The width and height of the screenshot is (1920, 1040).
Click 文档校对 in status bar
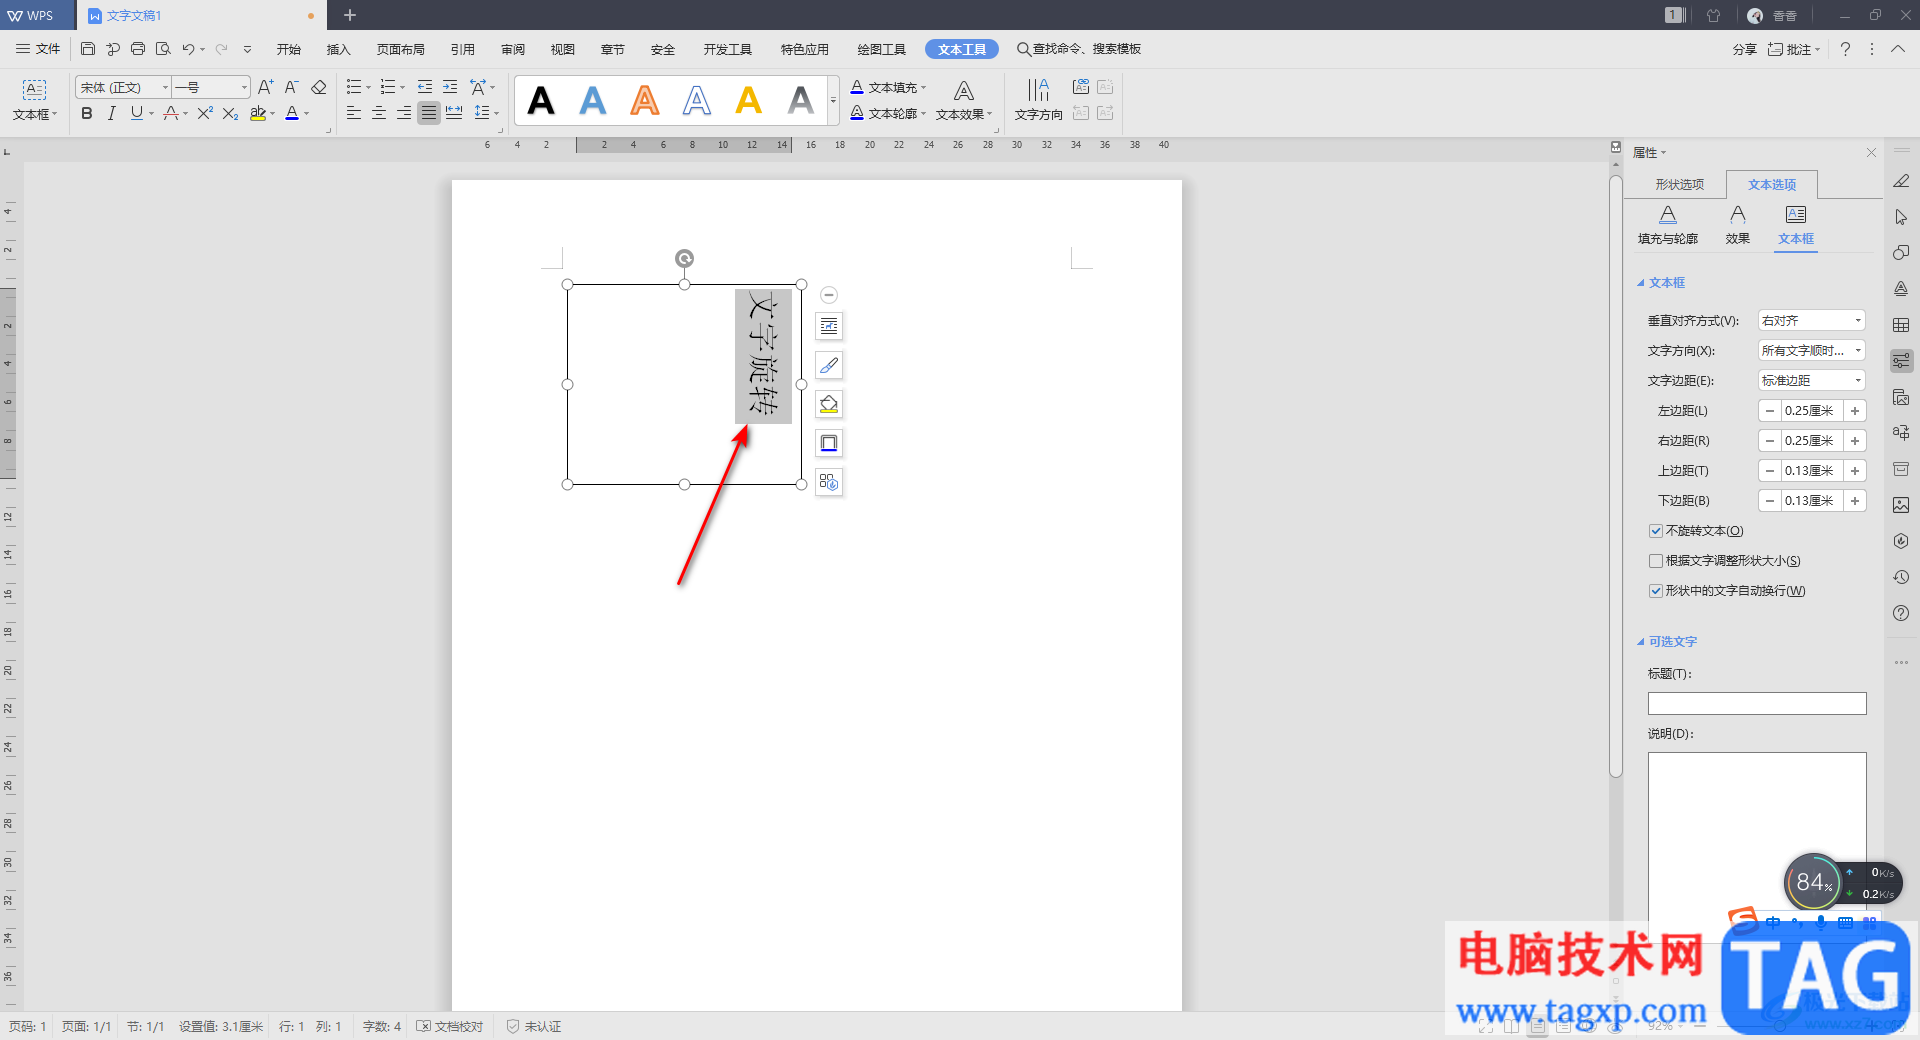click(450, 1027)
